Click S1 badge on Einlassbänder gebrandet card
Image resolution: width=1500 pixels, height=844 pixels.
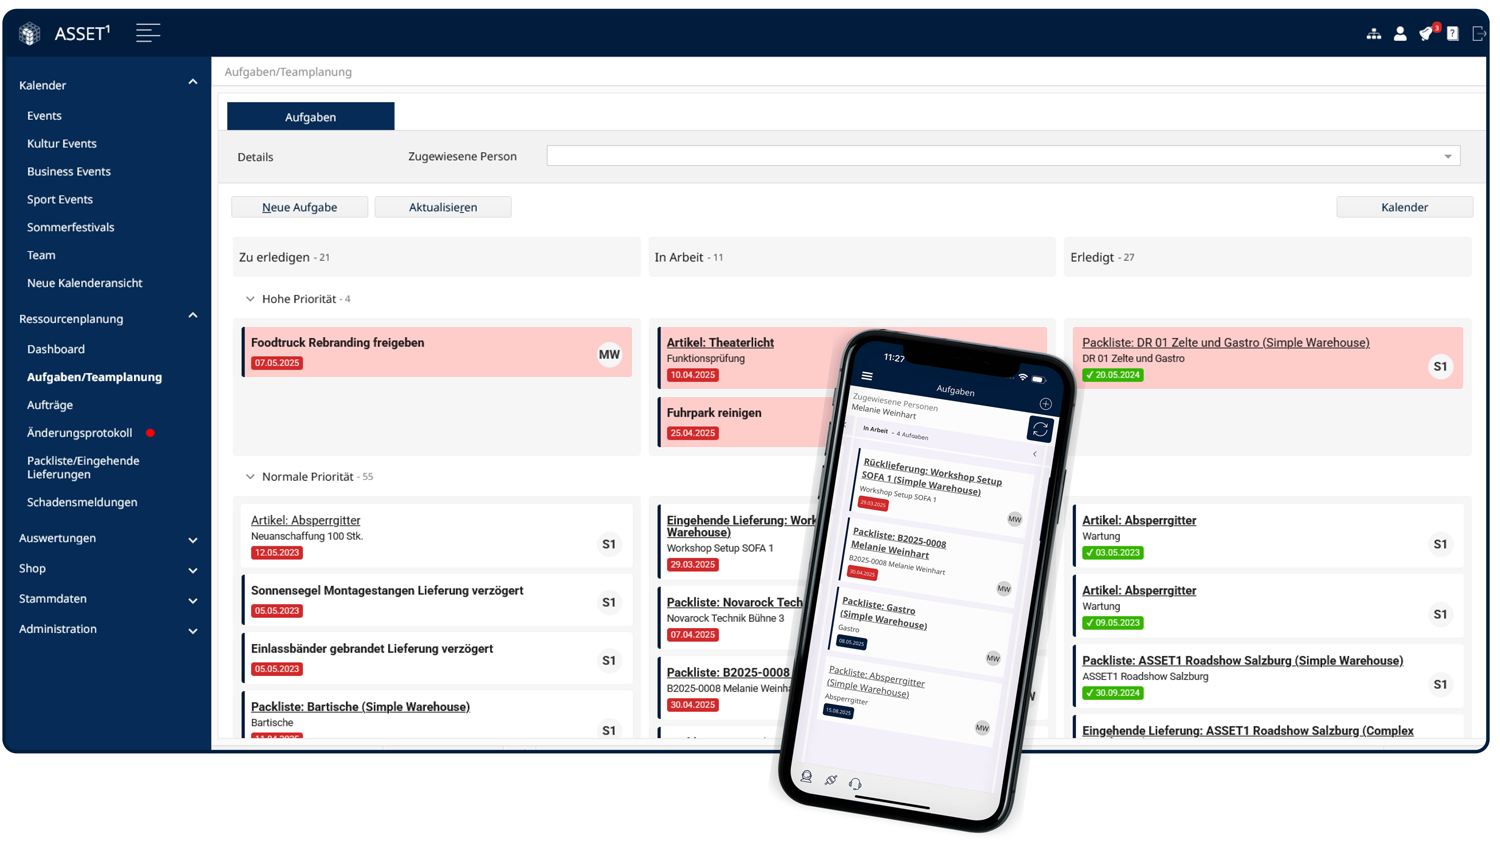pos(609,661)
